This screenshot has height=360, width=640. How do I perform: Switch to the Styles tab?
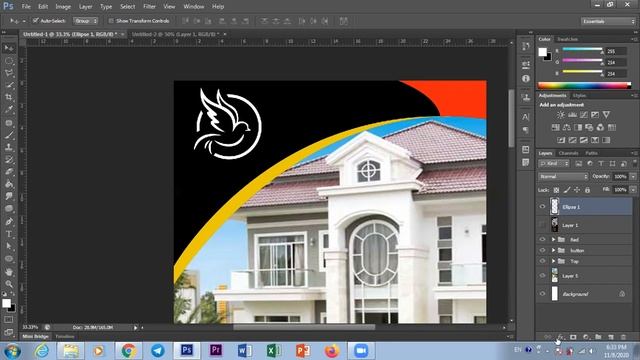(579, 96)
